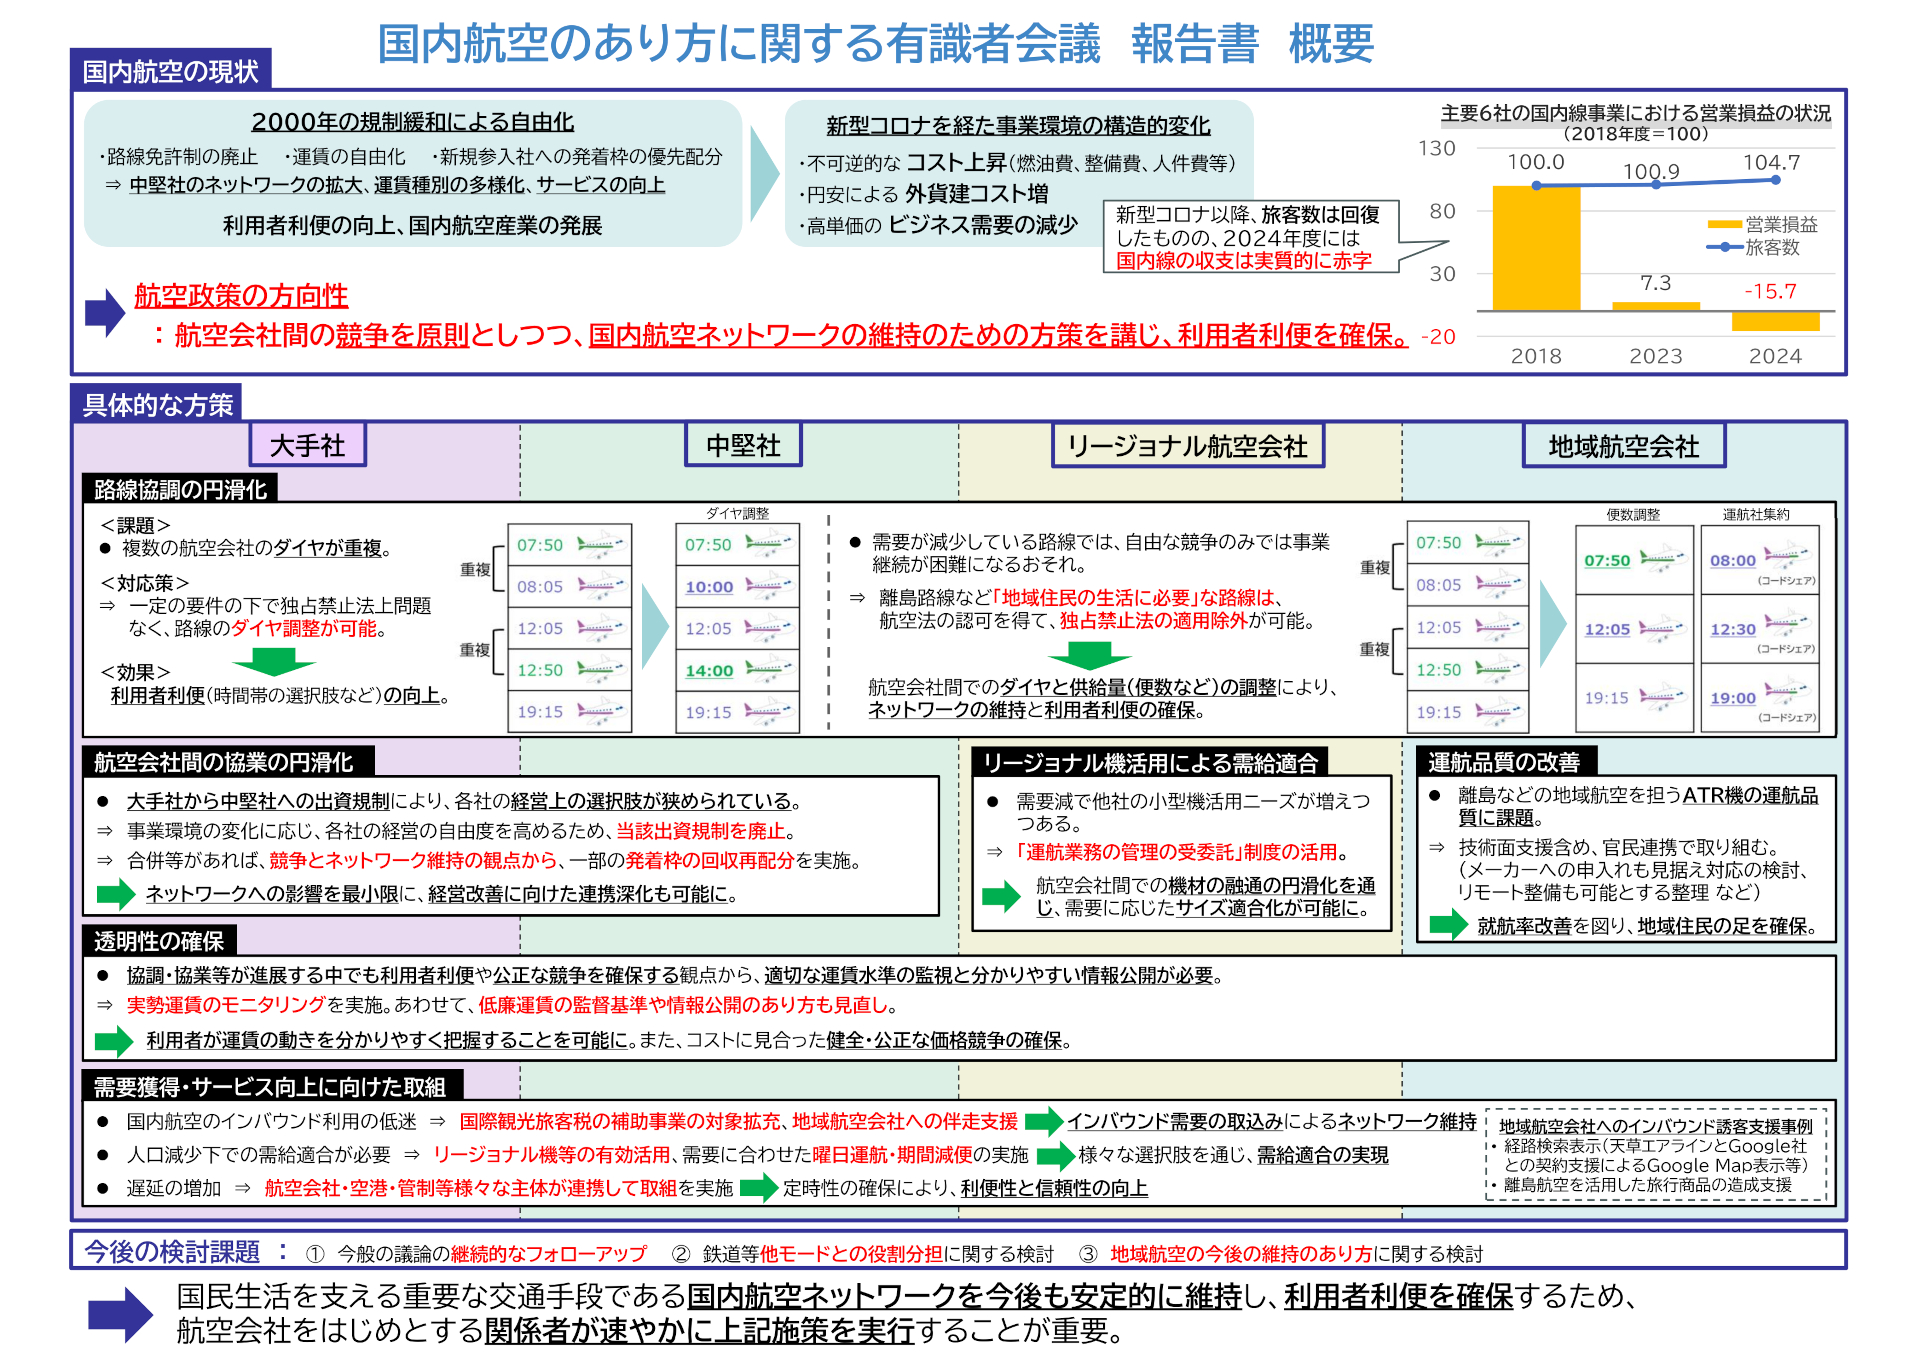Click the airplane icon beside 14:00
The height and width of the screenshot is (1358, 1920).
point(769,671)
